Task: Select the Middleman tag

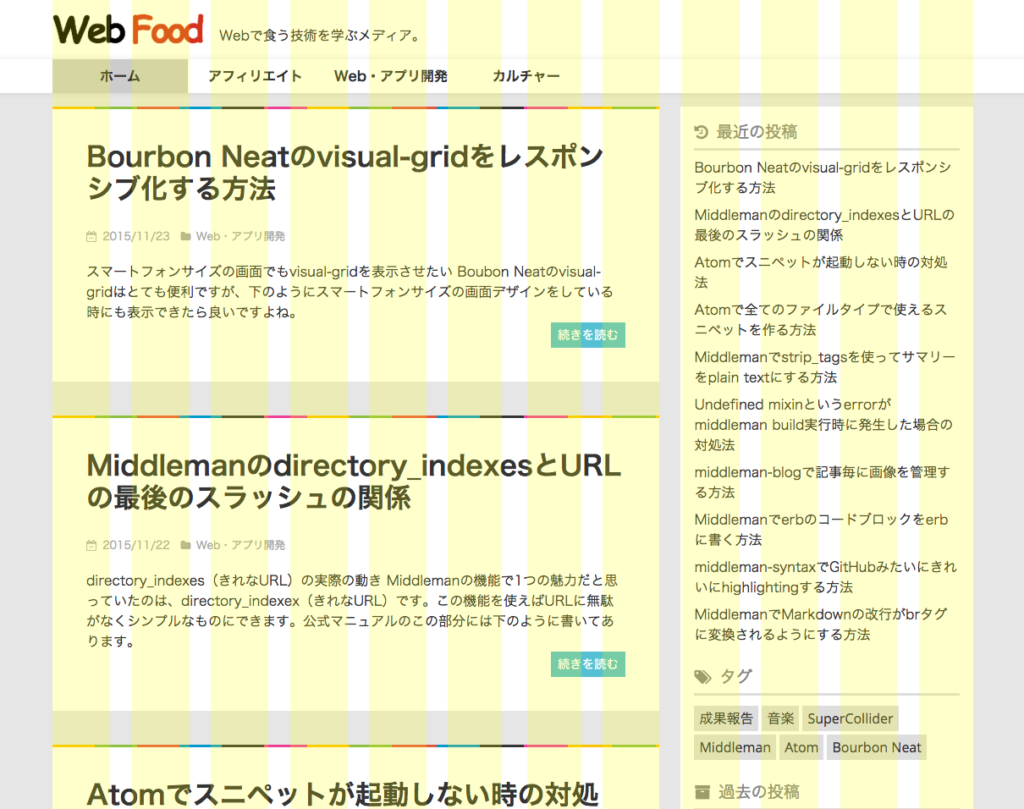Action: [734, 747]
